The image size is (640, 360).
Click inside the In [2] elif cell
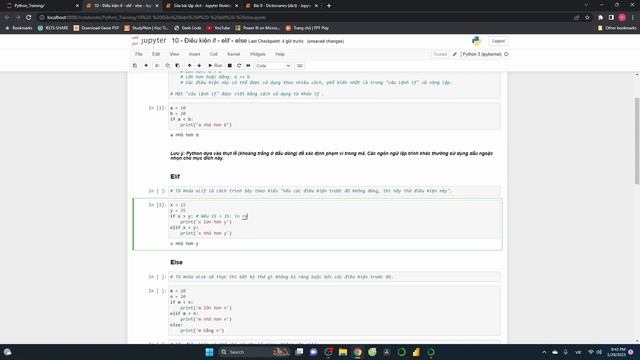(334, 219)
